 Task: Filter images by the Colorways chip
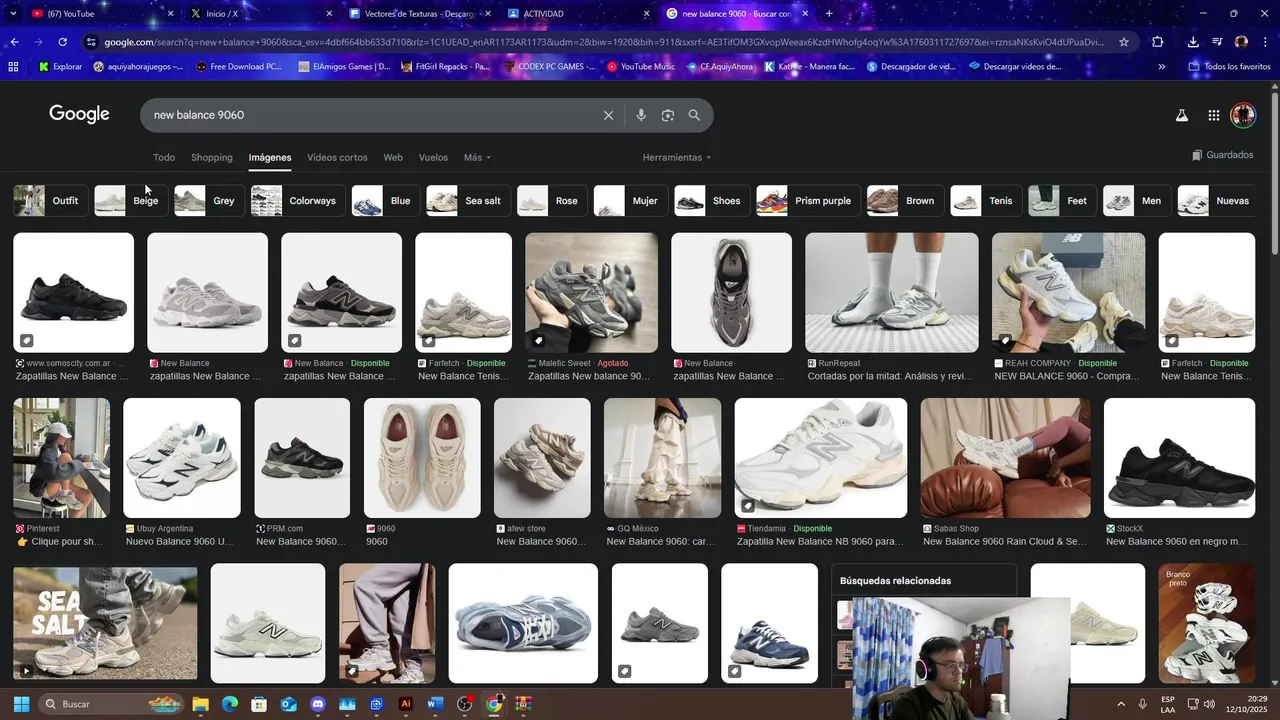[x=298, y=201]
